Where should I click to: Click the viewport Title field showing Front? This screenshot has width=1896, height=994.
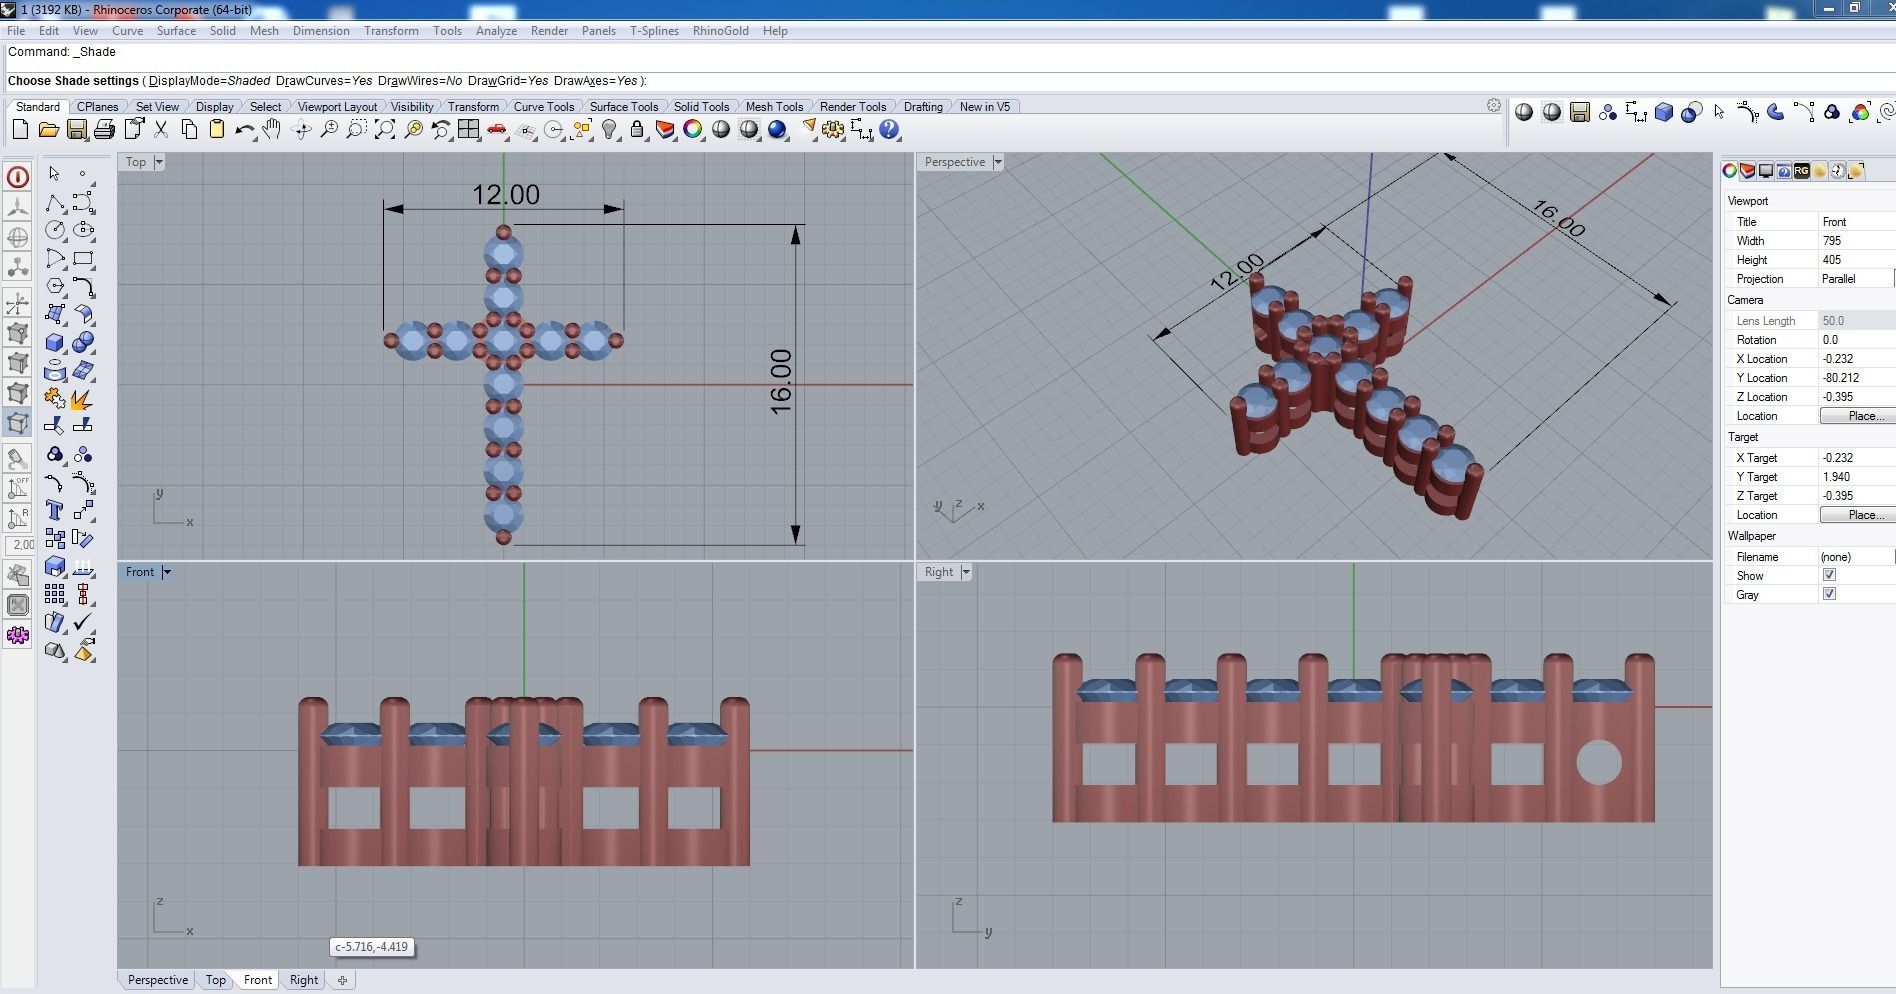1856,222
